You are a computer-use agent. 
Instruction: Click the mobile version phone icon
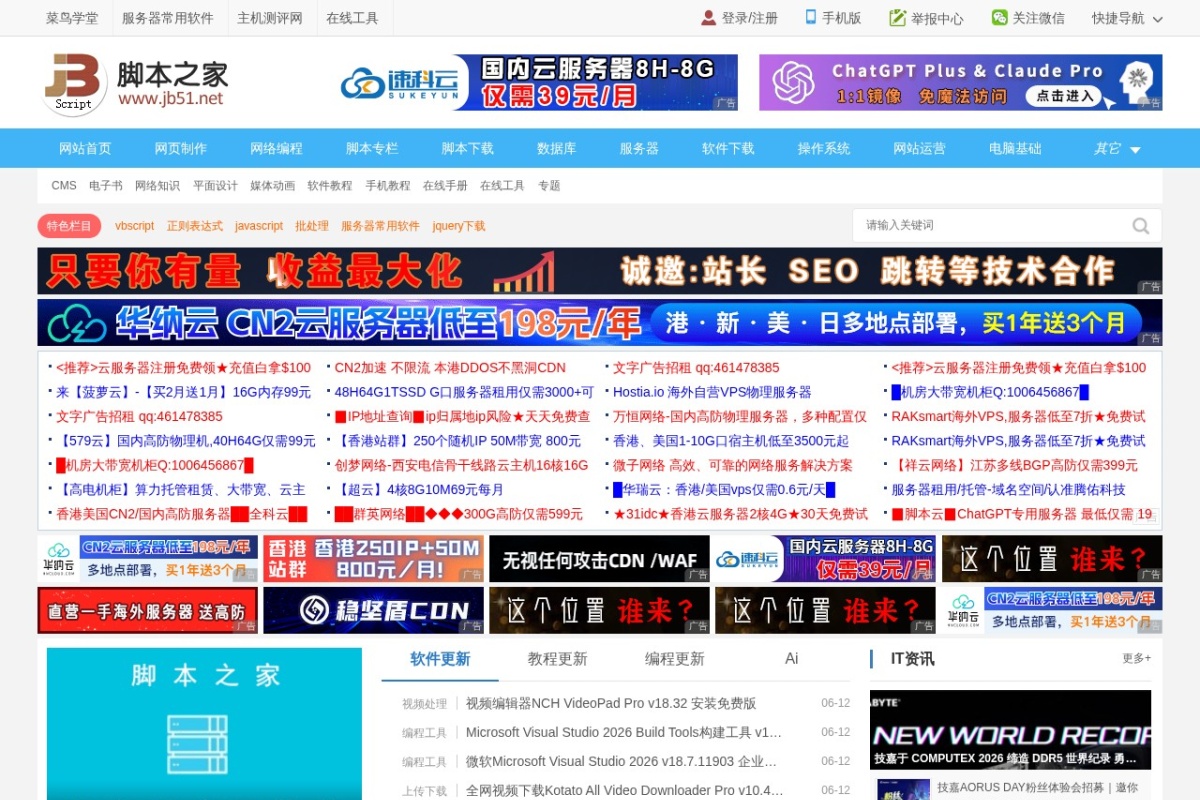coord(812,18)
